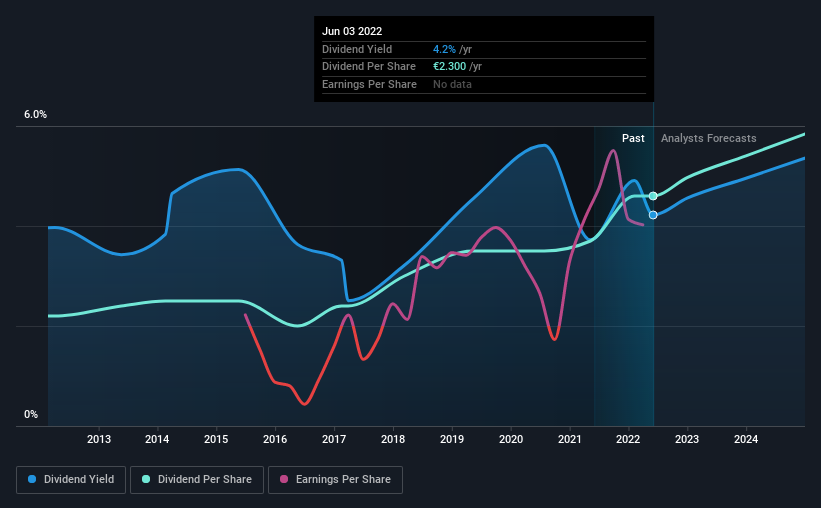Image resolution: width=821 pixels, height=508 pixels.
Task: Click the 'Earnings Per Share' tooltip row label
Action: [x=369, y=84]
